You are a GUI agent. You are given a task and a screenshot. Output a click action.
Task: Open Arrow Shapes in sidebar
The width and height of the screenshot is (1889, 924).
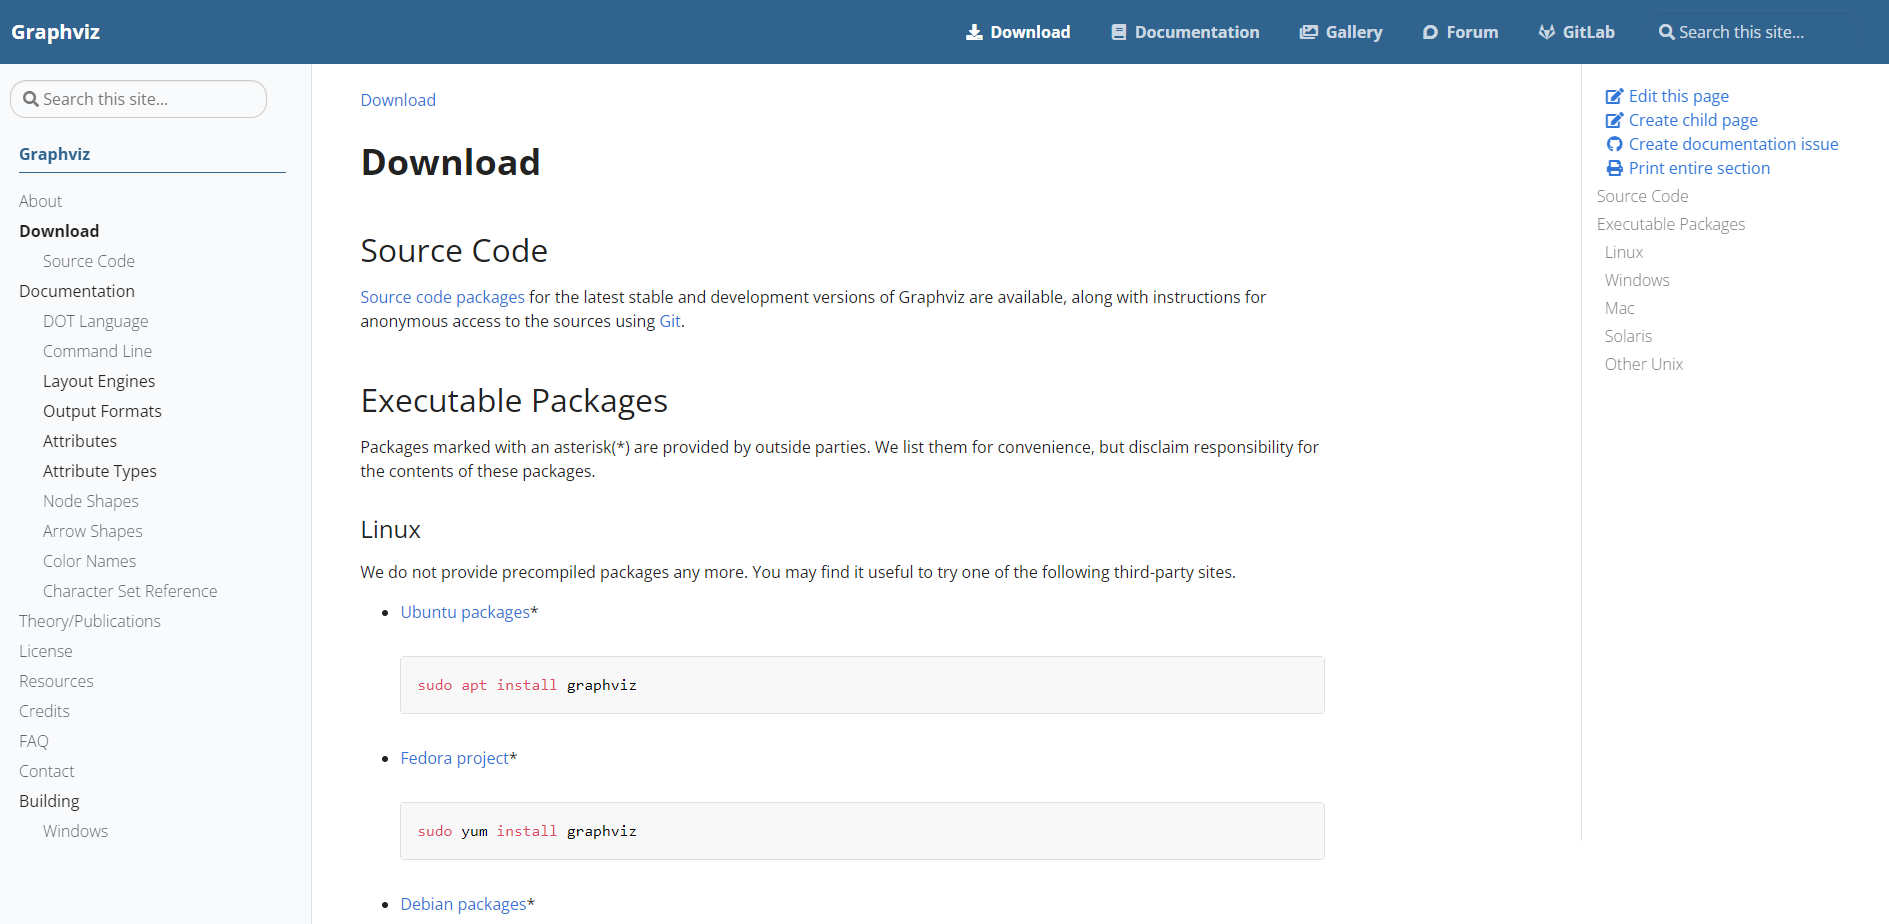point(93,531)
